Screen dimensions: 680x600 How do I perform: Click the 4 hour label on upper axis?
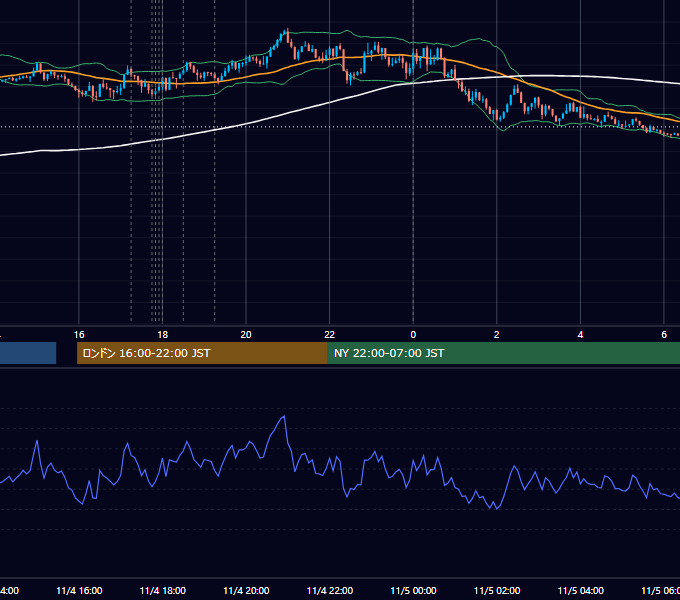point(580,335)
